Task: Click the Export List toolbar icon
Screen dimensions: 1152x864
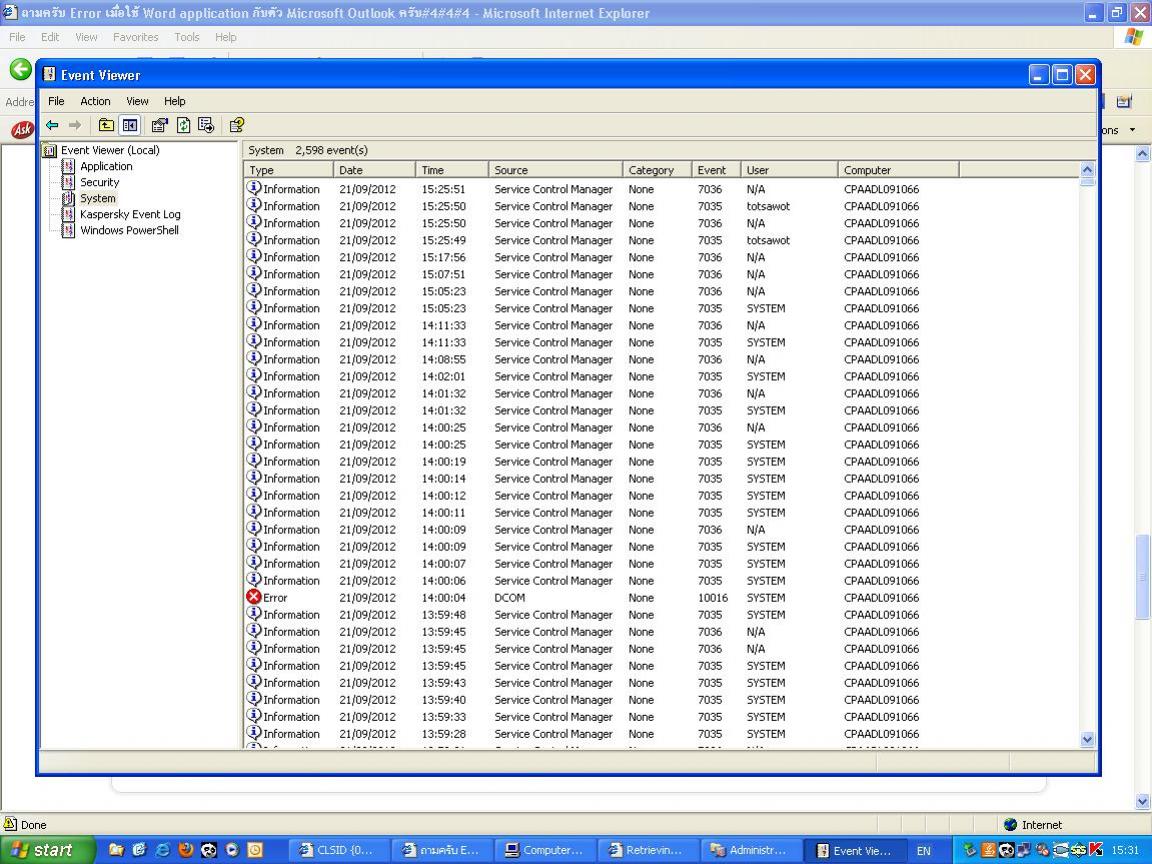Action: tap(206, 125)
